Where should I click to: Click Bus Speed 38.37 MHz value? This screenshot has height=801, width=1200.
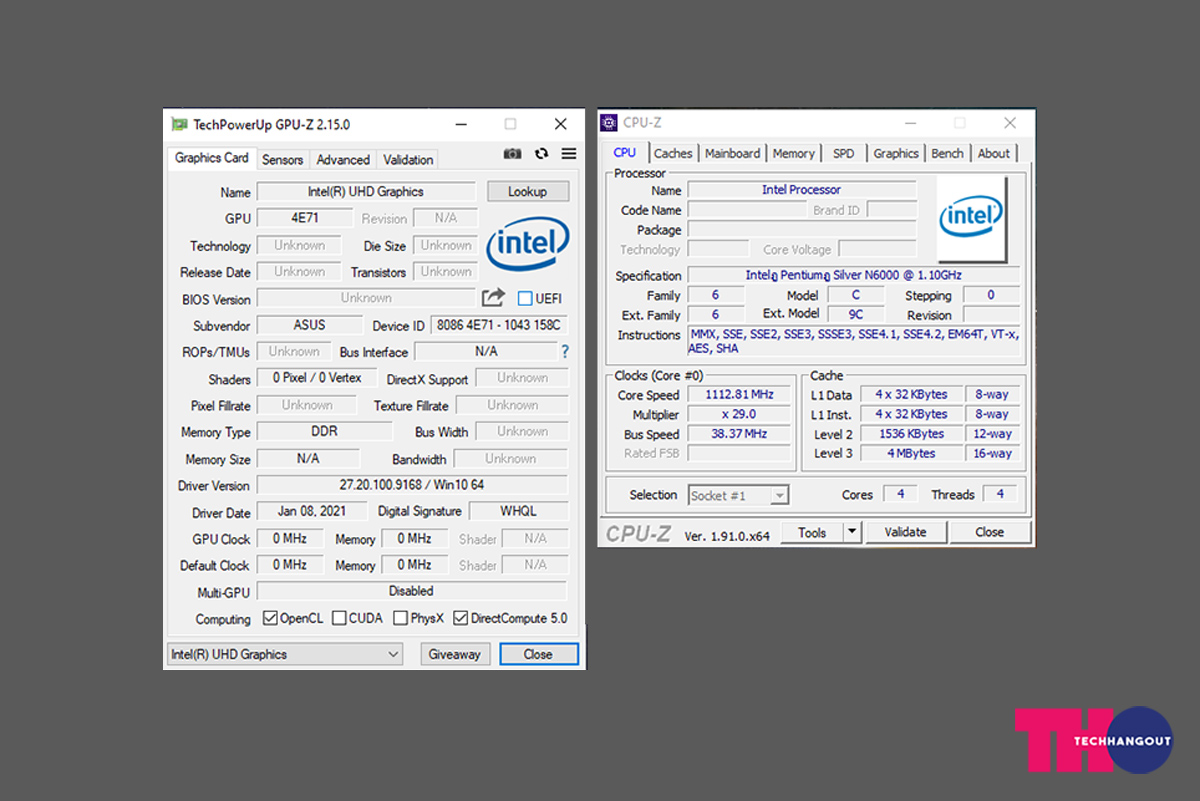pos(738,435)
